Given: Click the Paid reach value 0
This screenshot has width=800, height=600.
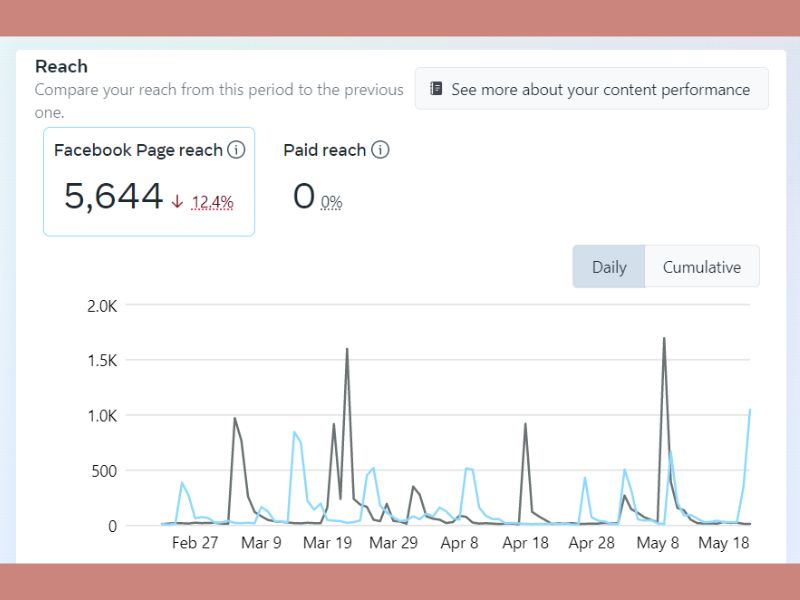Looking at the screenshot, I should click(304, 196).
